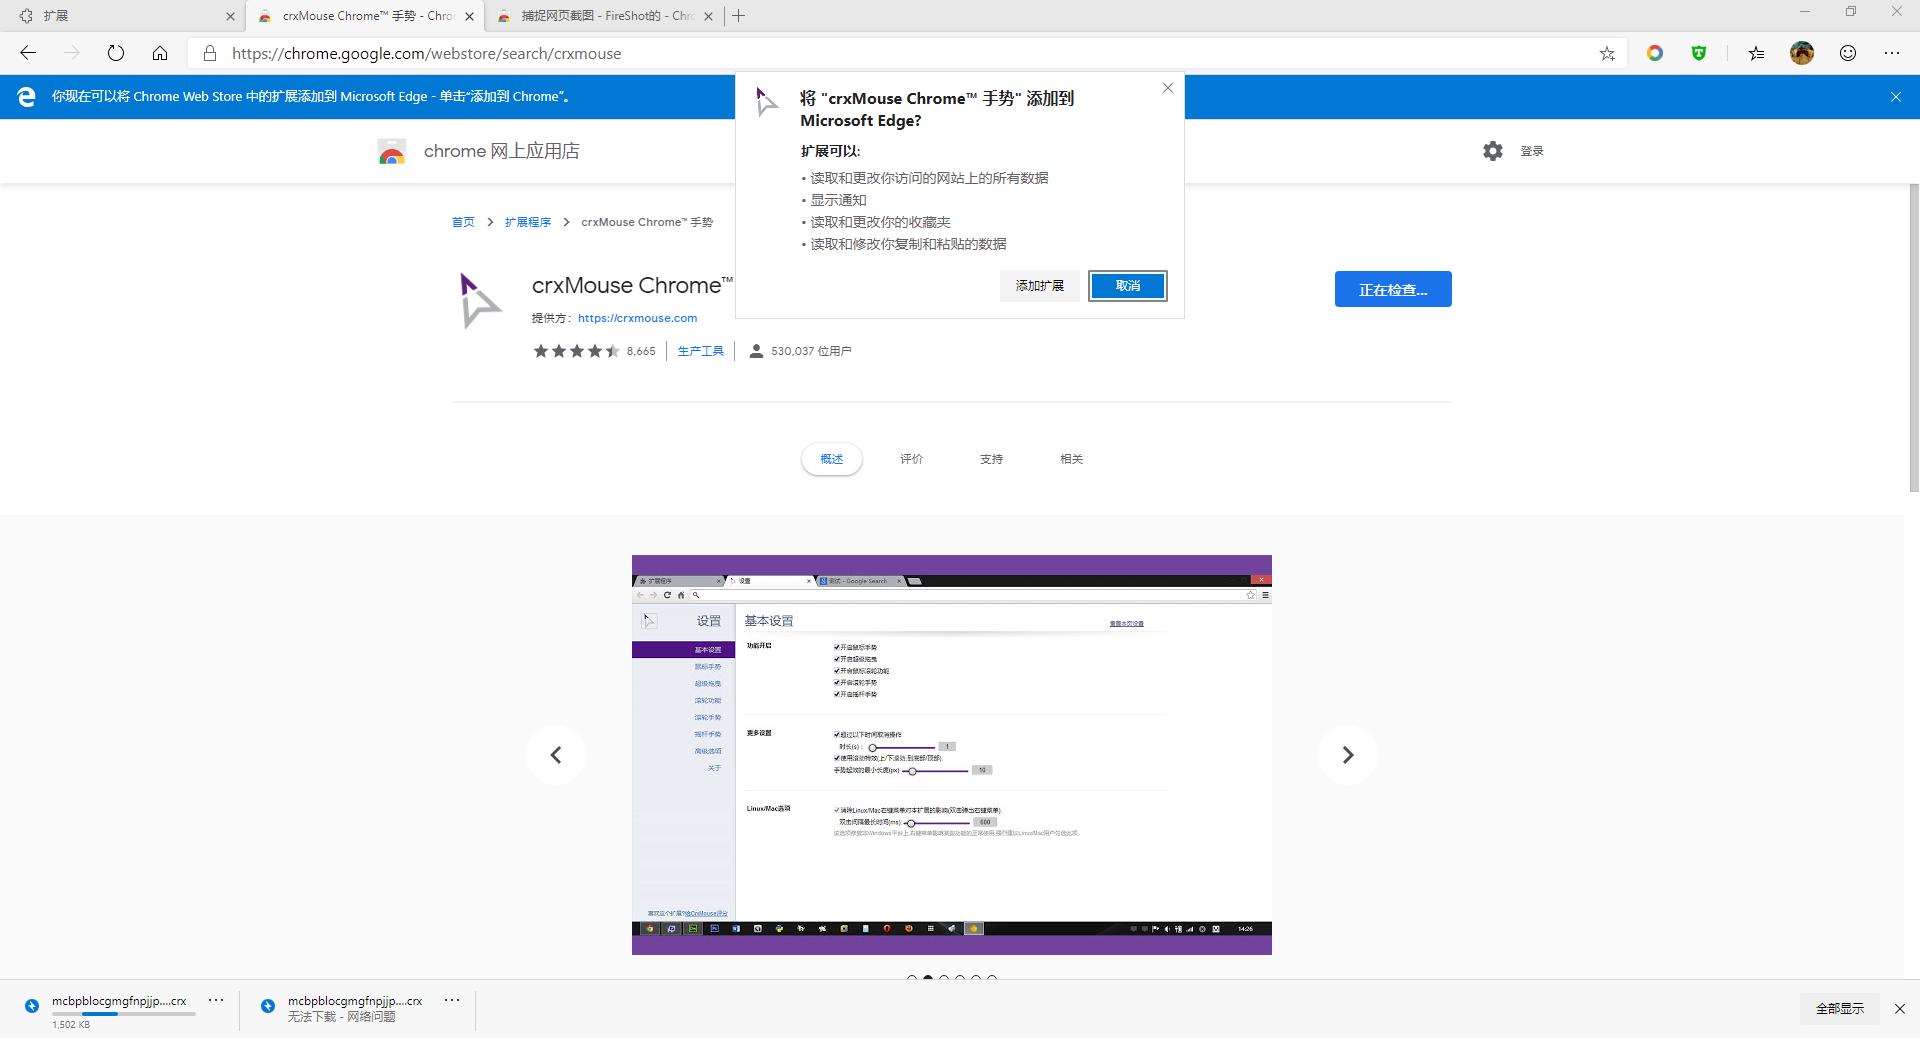Image resolution: width=1920 pixels, height=1038 pixels.
Task: Show the next screenshot in the carousel
Action: [x=1348, y=755]
